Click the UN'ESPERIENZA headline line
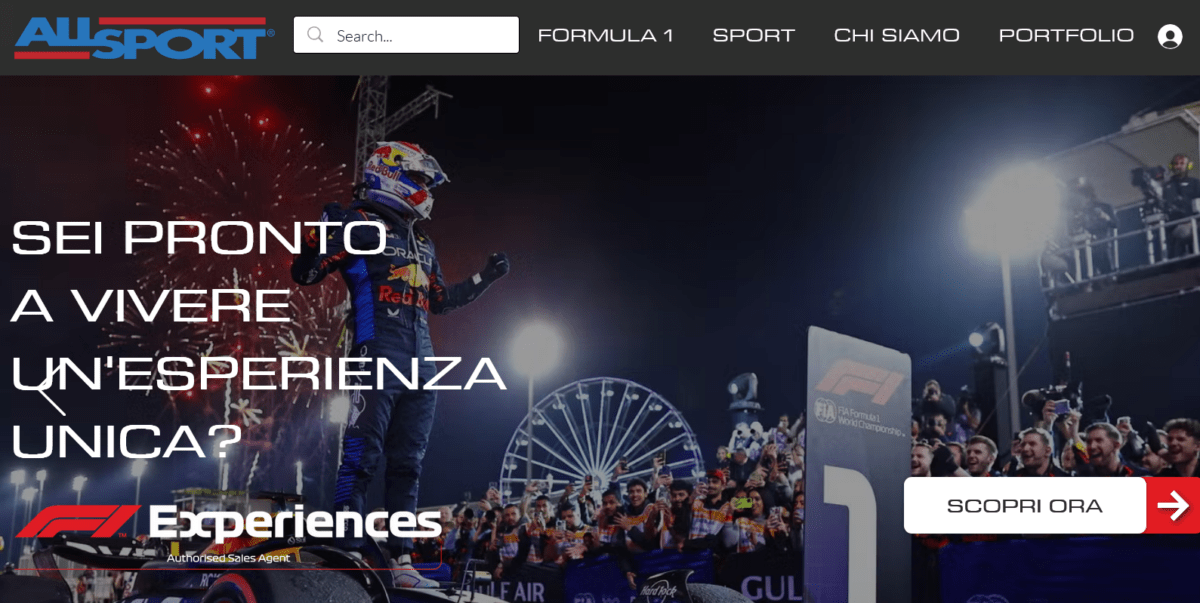The width and height of the screenshot is (1200, 603). pyautogui.click(x=259, y=373)
